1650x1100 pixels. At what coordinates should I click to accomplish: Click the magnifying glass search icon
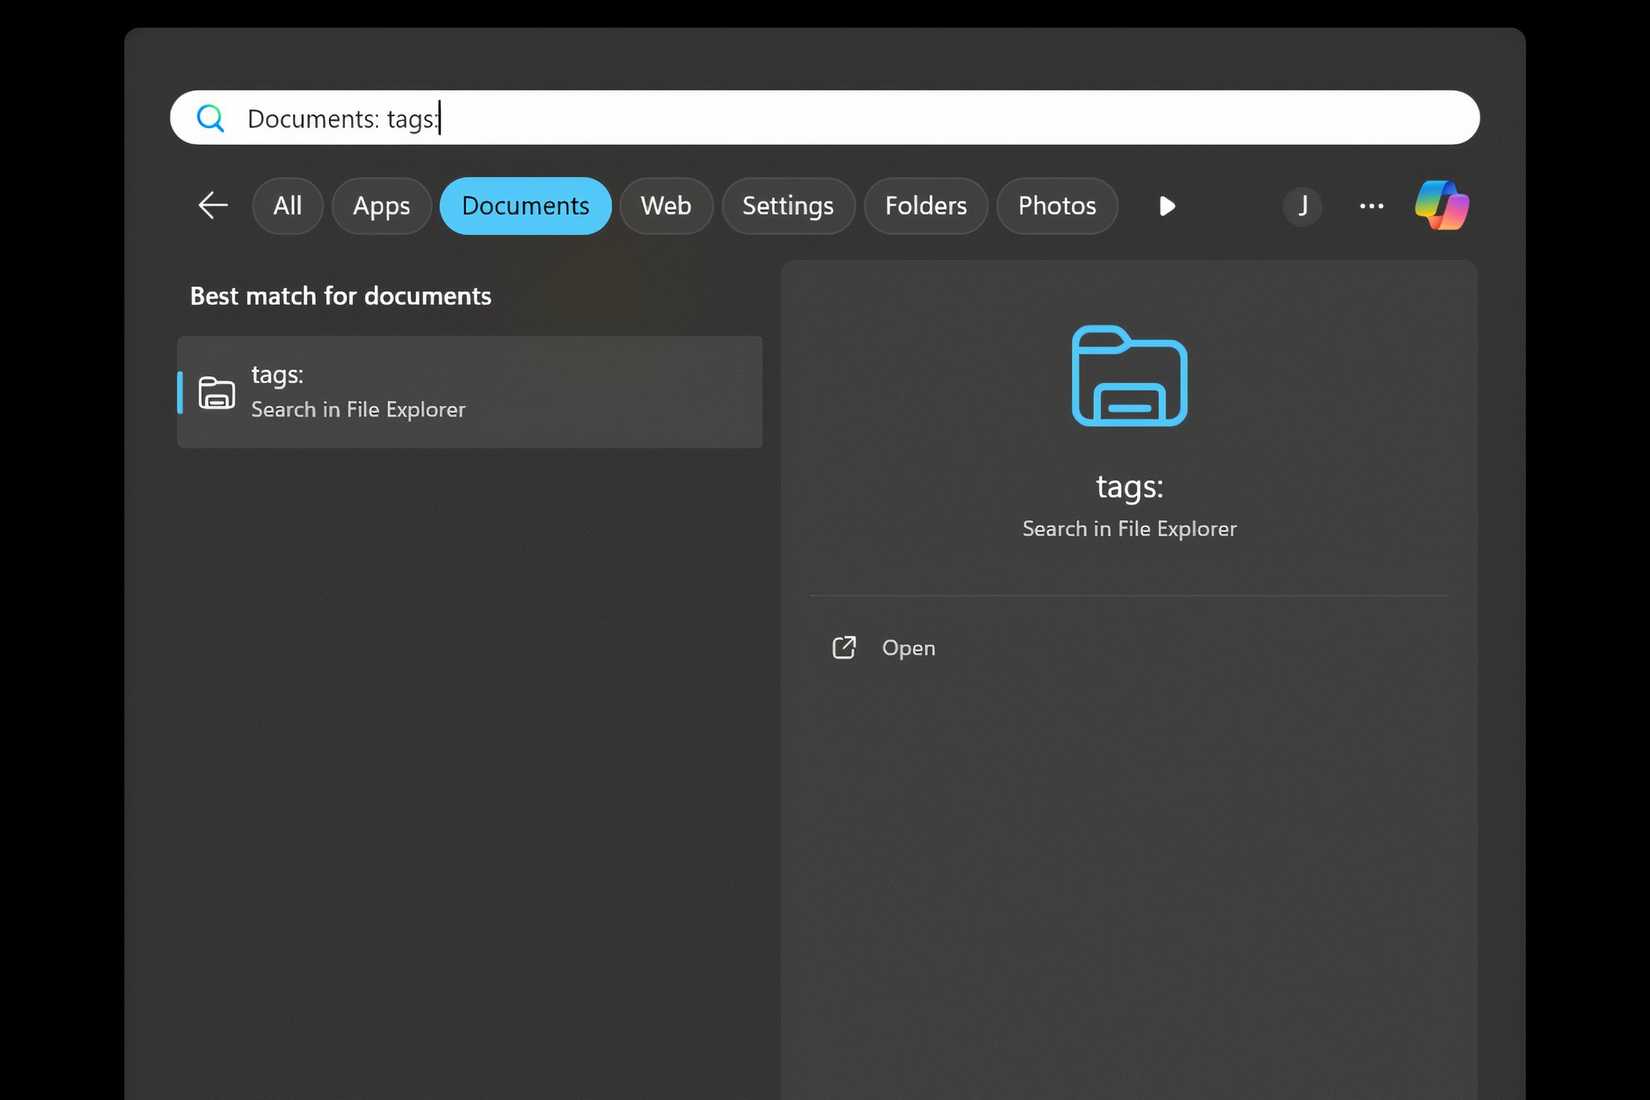coord(211,117)
